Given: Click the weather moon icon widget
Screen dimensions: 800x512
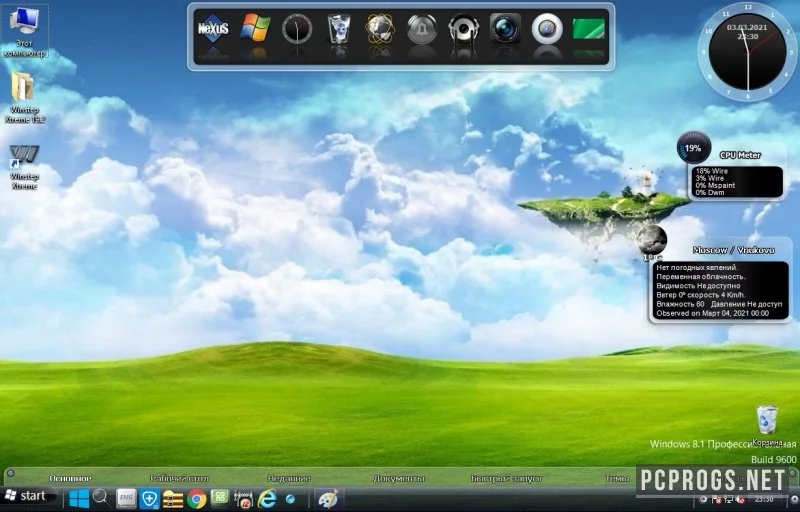Looking at the screenshot, I should pos(652,239).
